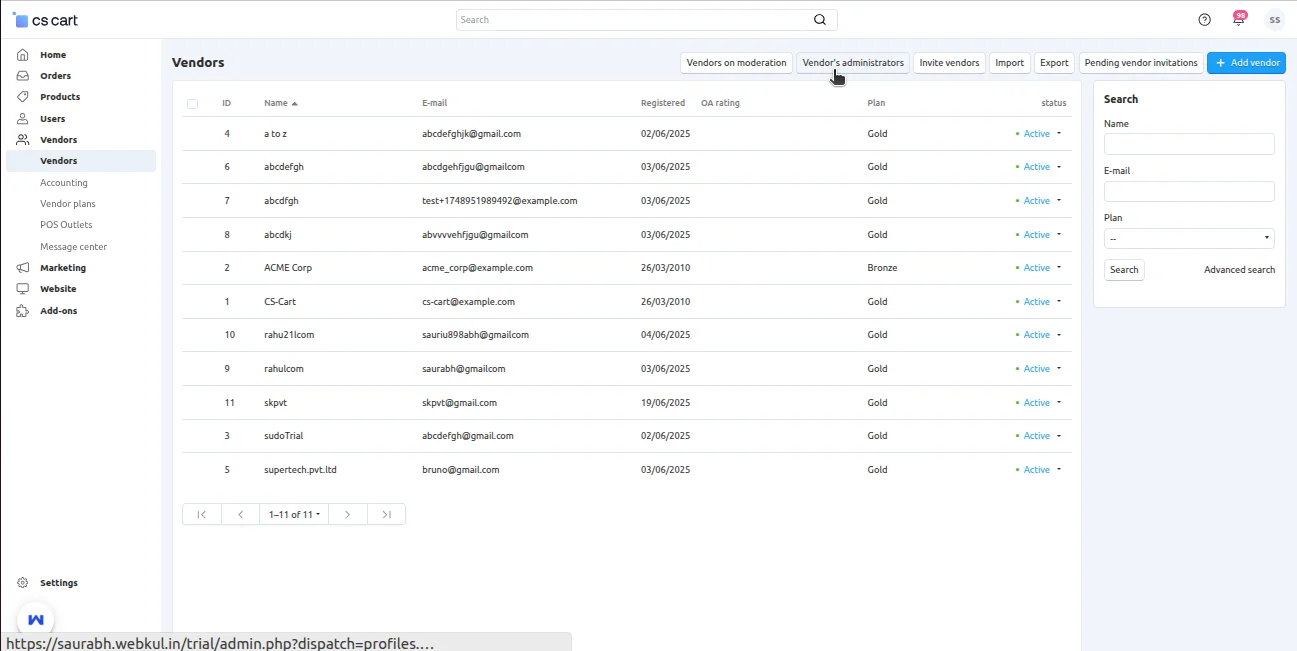Open the Settings gear
The image size is (1297, 651).
[21, 582]
